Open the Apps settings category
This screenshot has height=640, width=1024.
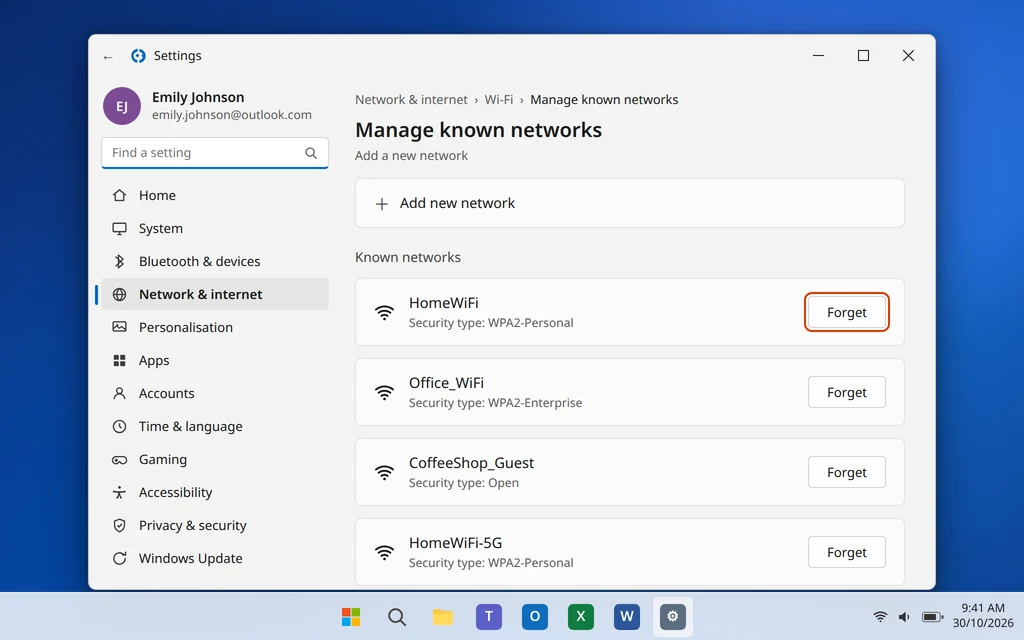click(215, 360)
